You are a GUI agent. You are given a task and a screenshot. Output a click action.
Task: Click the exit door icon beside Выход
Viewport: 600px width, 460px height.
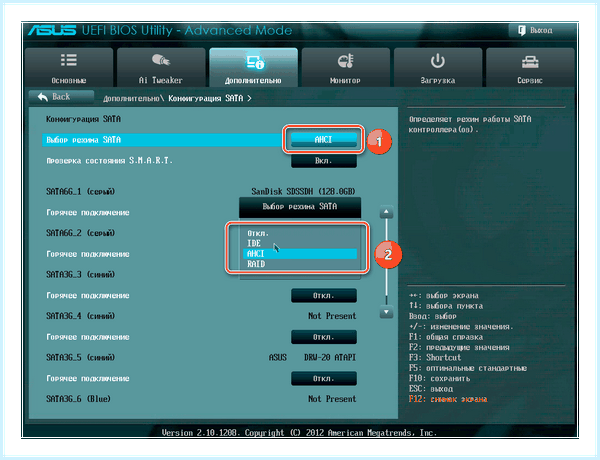(x=522, y=30)
